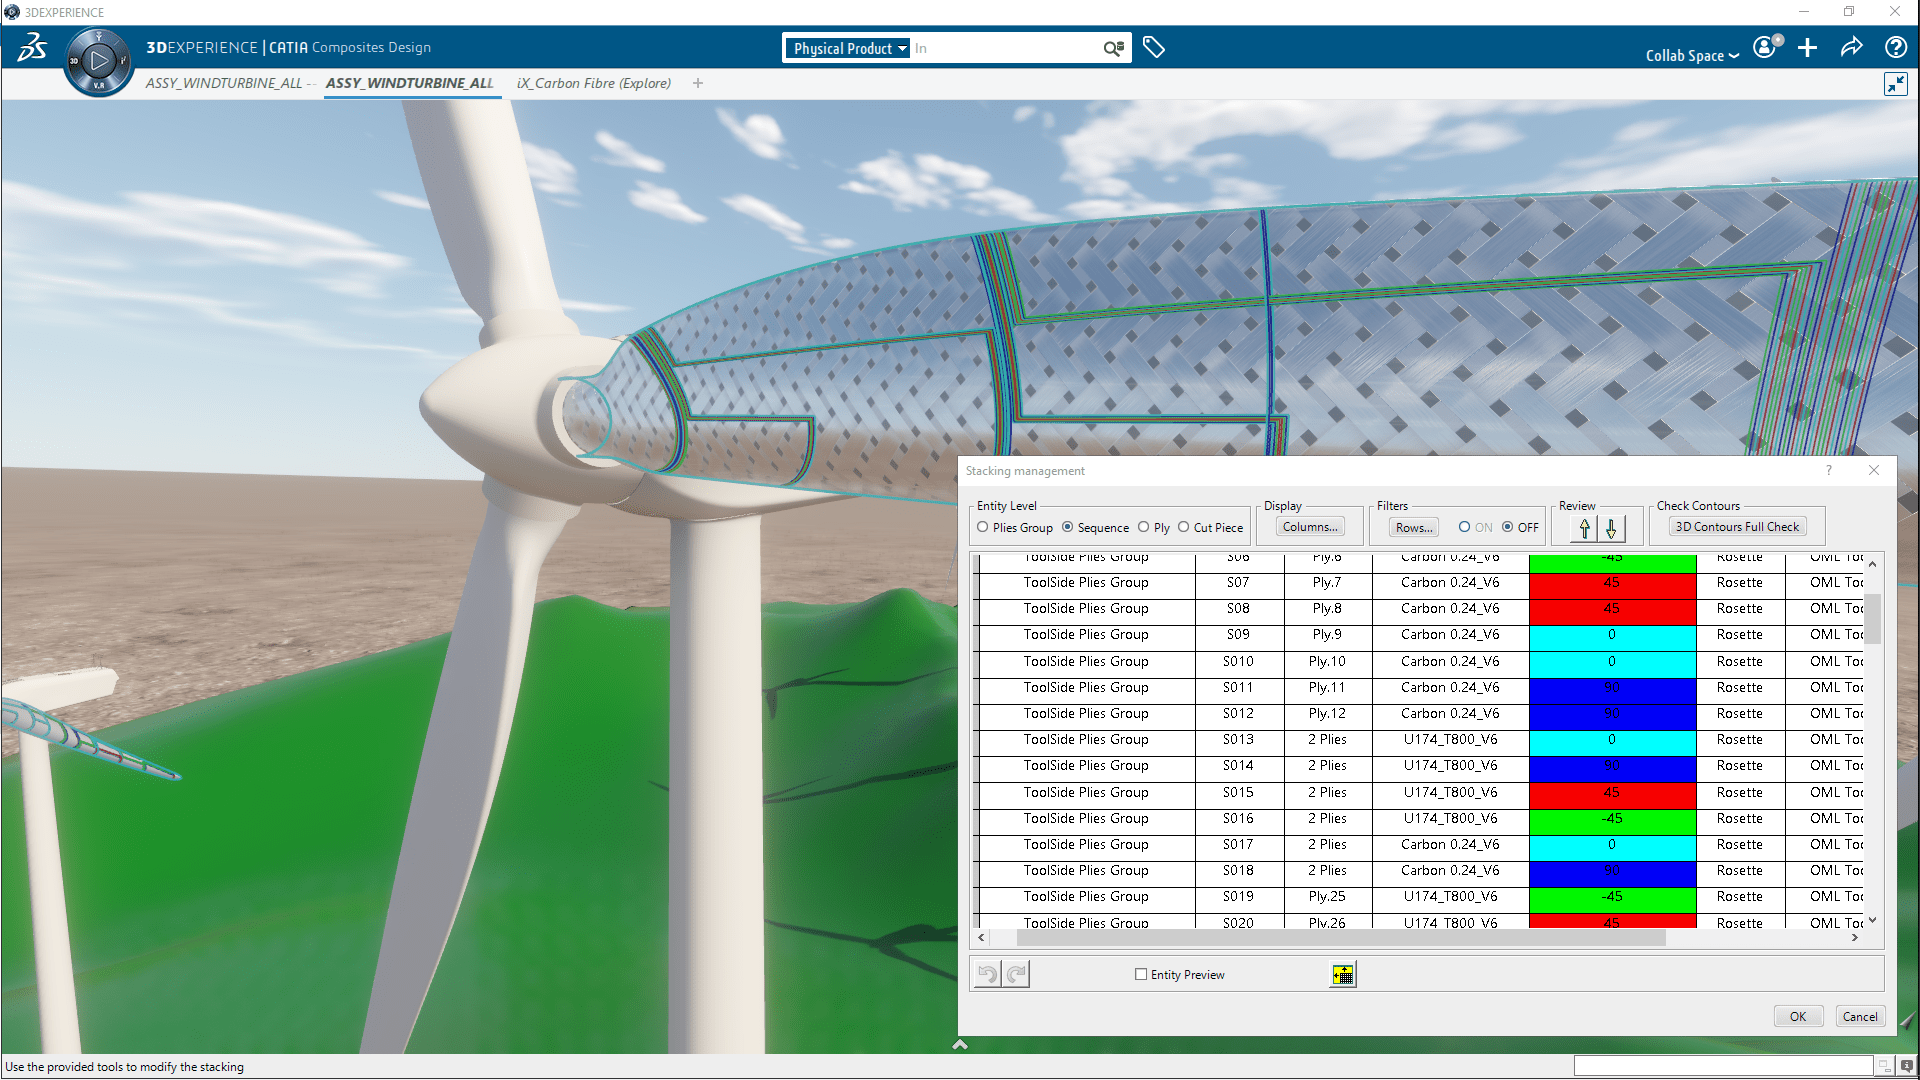Screen dimensions: 1920x1080
Task: Turn Filters ON radio button
Action: [x=1464, y=527]
